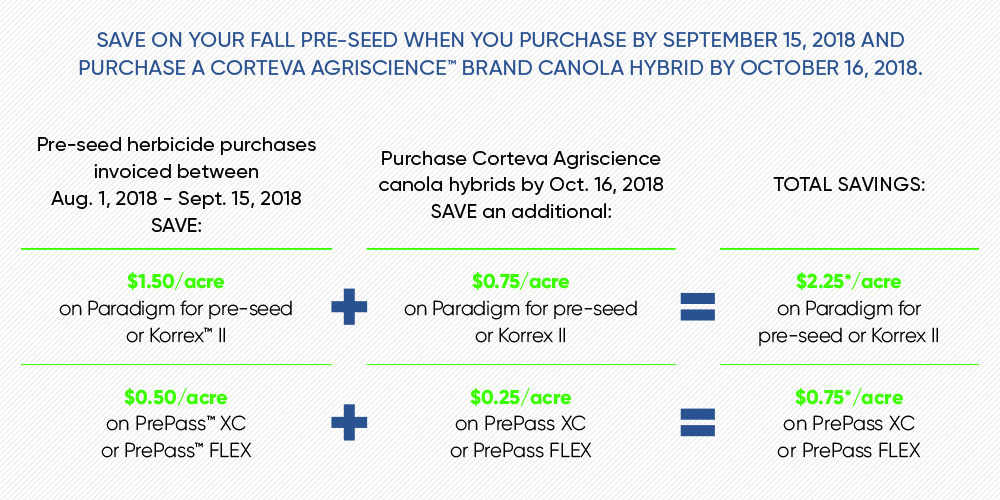1000x500 pixels.
Task: Click 'pre-seed or Korrex II' text under $2.25
Action: click(x=848, y=336)
